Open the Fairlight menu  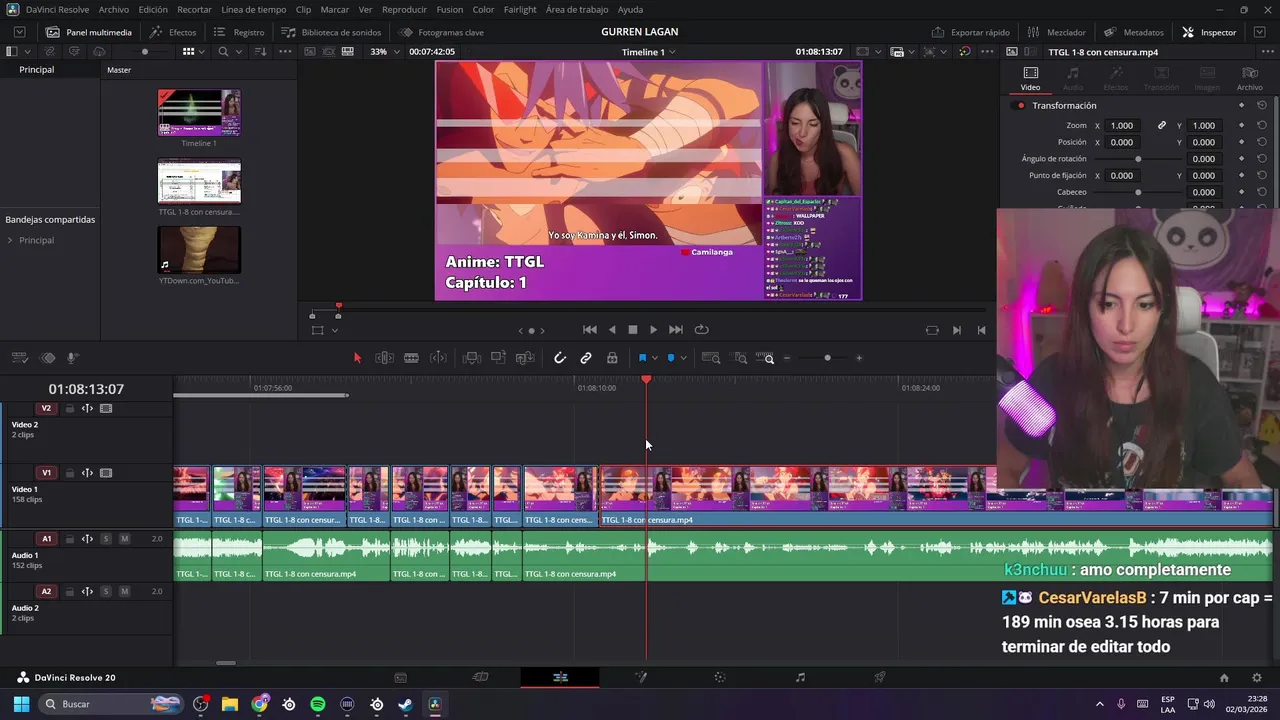pos(520,9)
